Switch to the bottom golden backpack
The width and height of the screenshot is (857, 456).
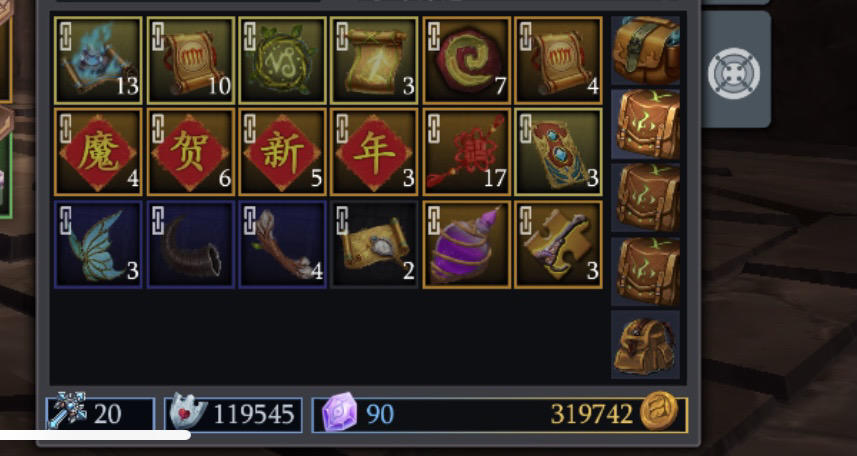(645, 344)
